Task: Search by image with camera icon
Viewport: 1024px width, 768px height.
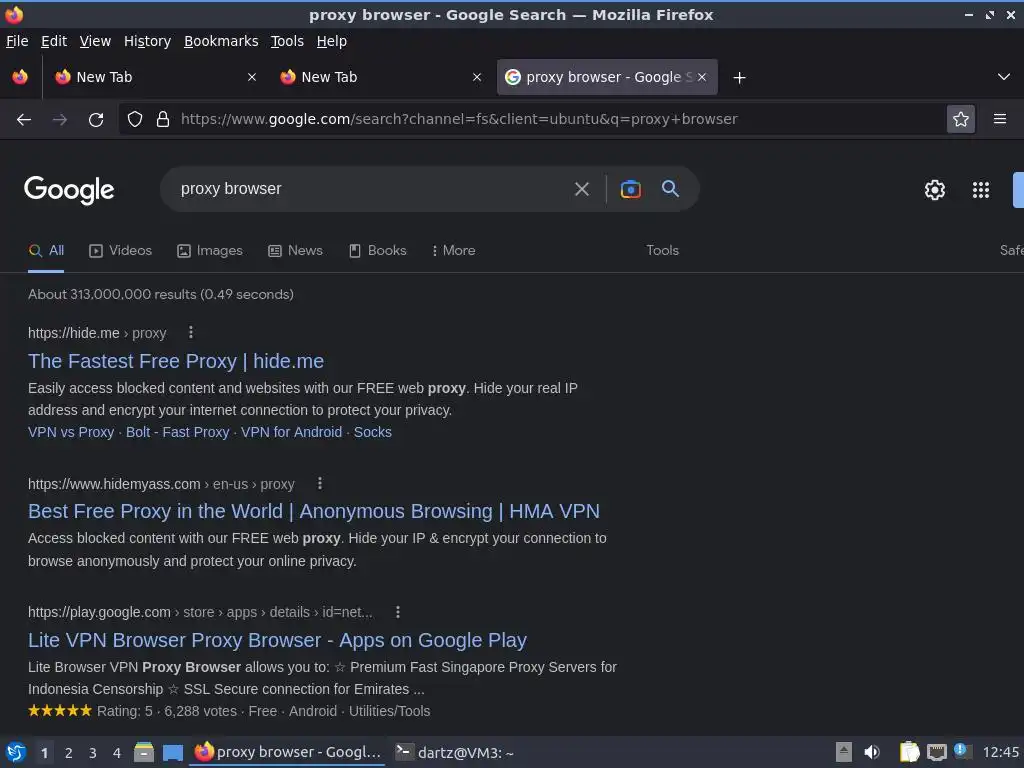Action: pyautogui.click(x=630, y=189)
